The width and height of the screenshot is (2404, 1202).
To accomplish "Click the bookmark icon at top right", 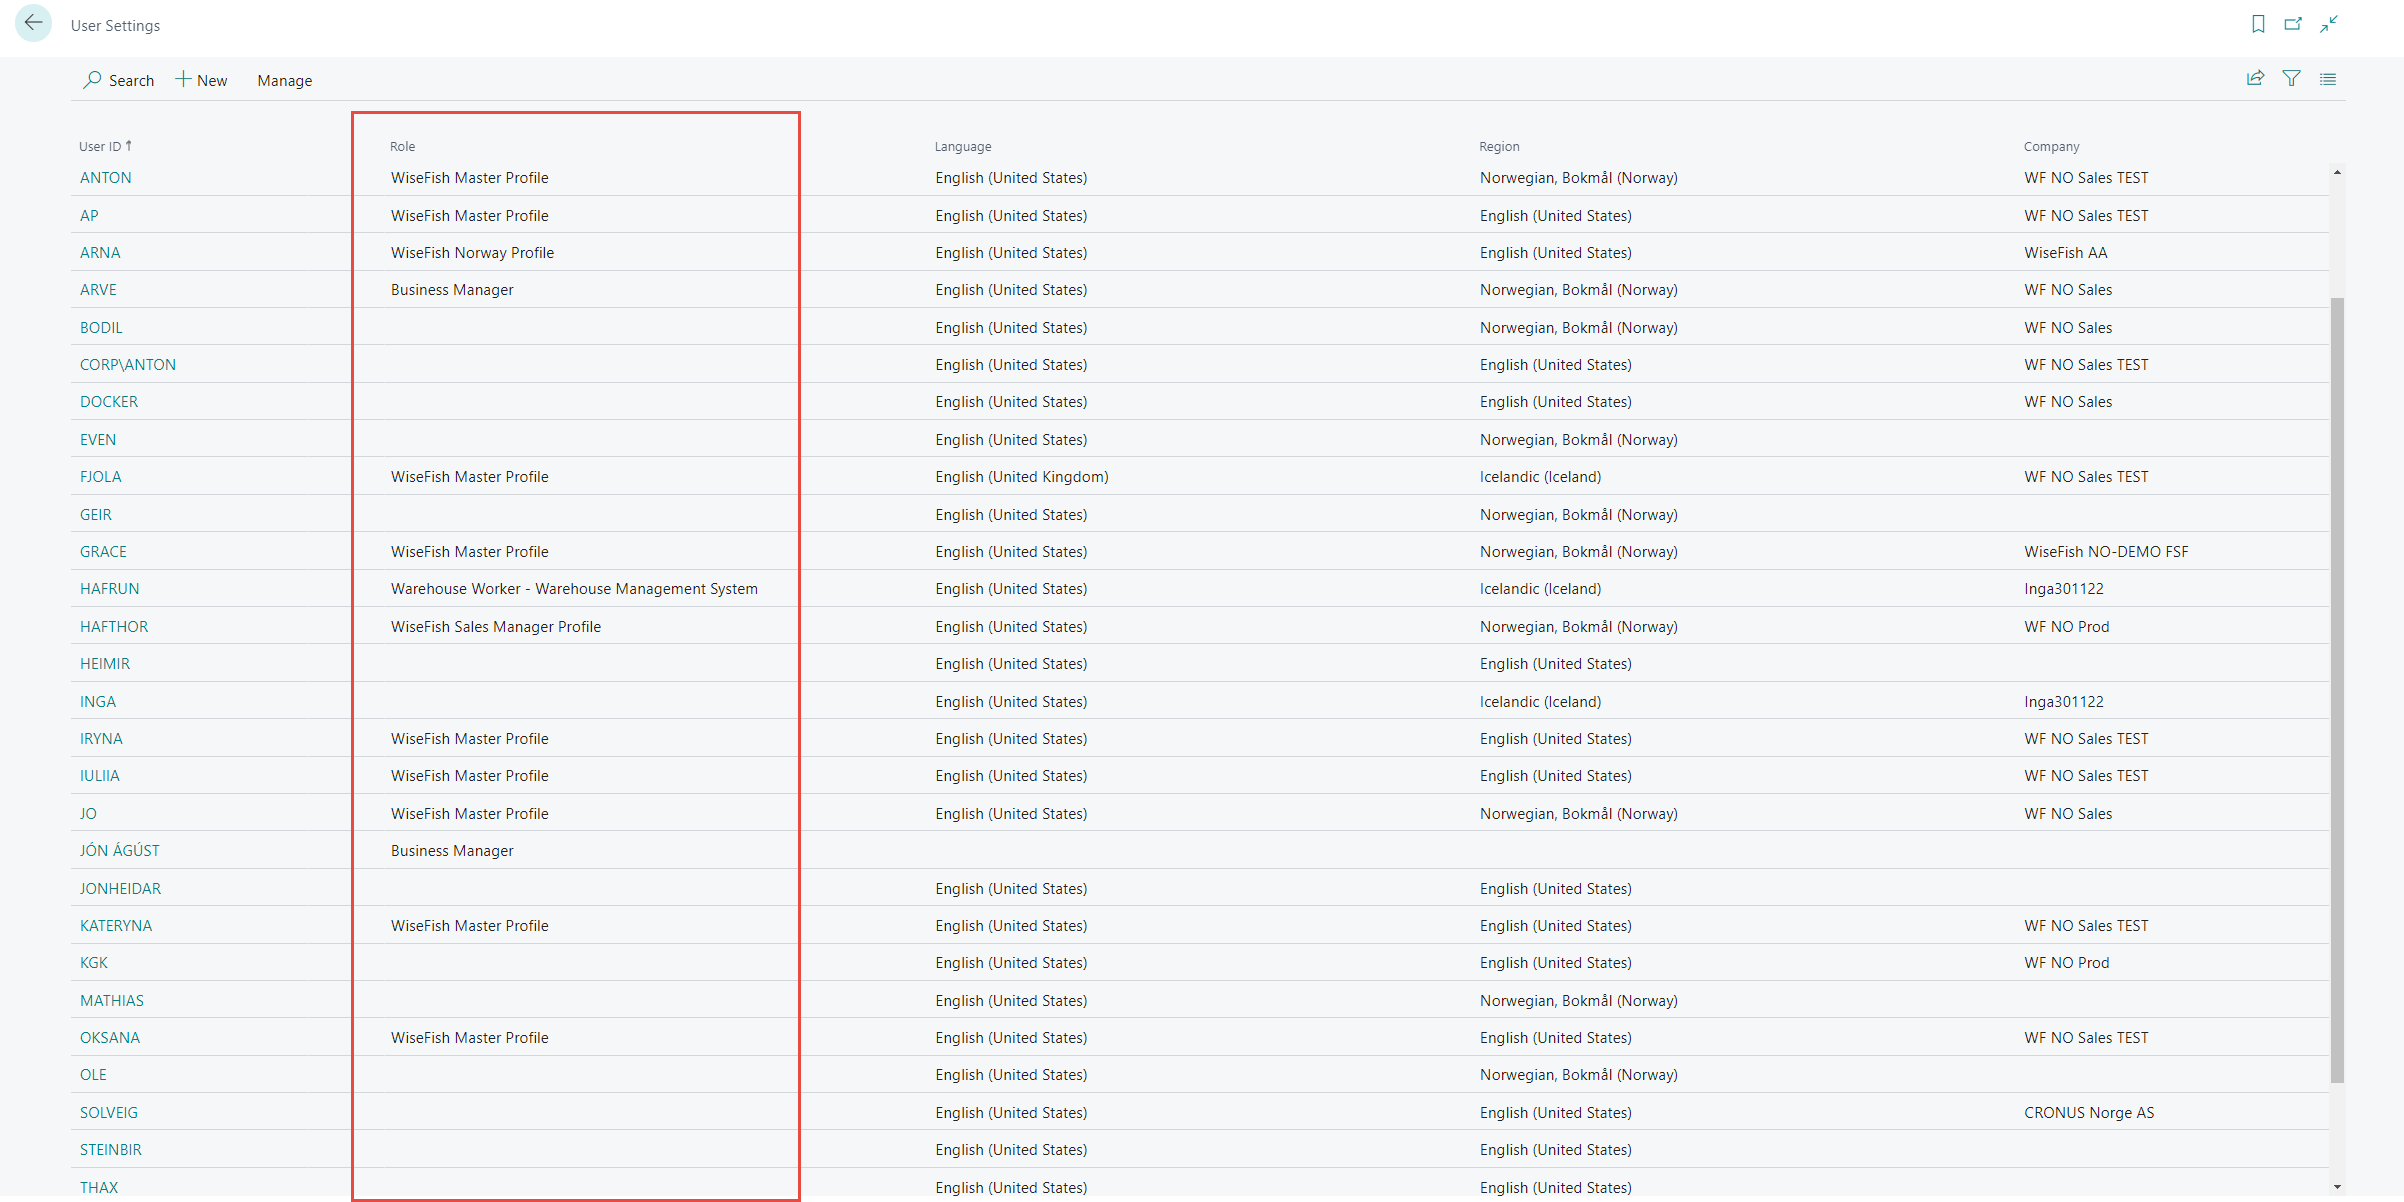I will 2258,24.
